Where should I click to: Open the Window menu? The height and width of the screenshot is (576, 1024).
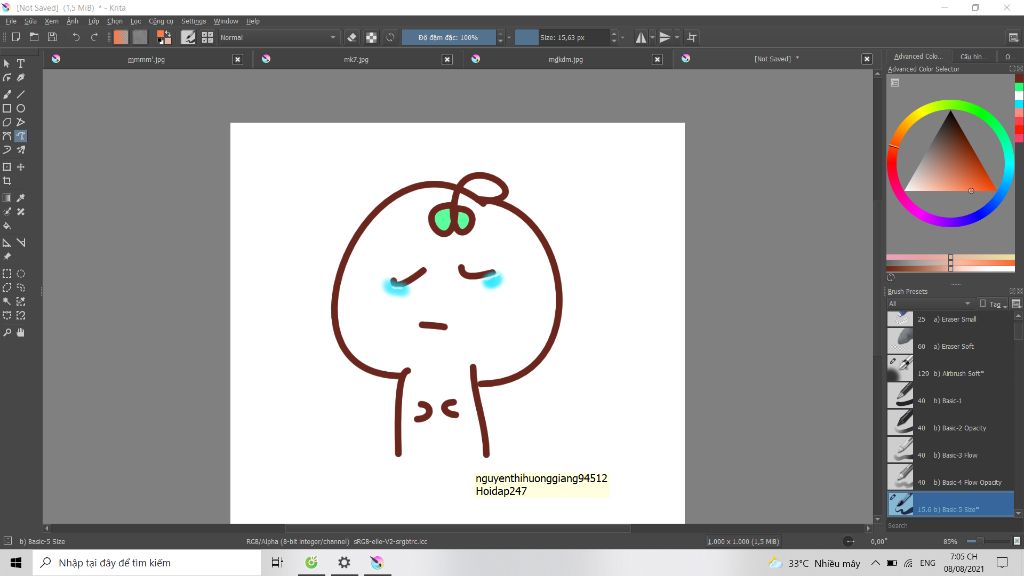click(x=226, y=21)
